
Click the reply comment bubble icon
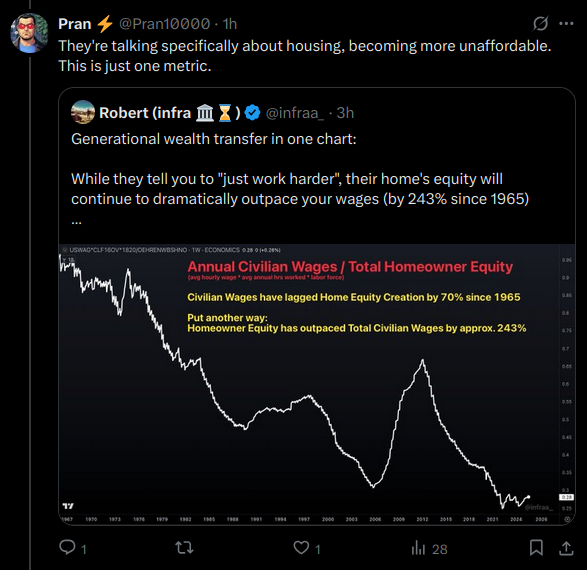(x=67, y=548)
